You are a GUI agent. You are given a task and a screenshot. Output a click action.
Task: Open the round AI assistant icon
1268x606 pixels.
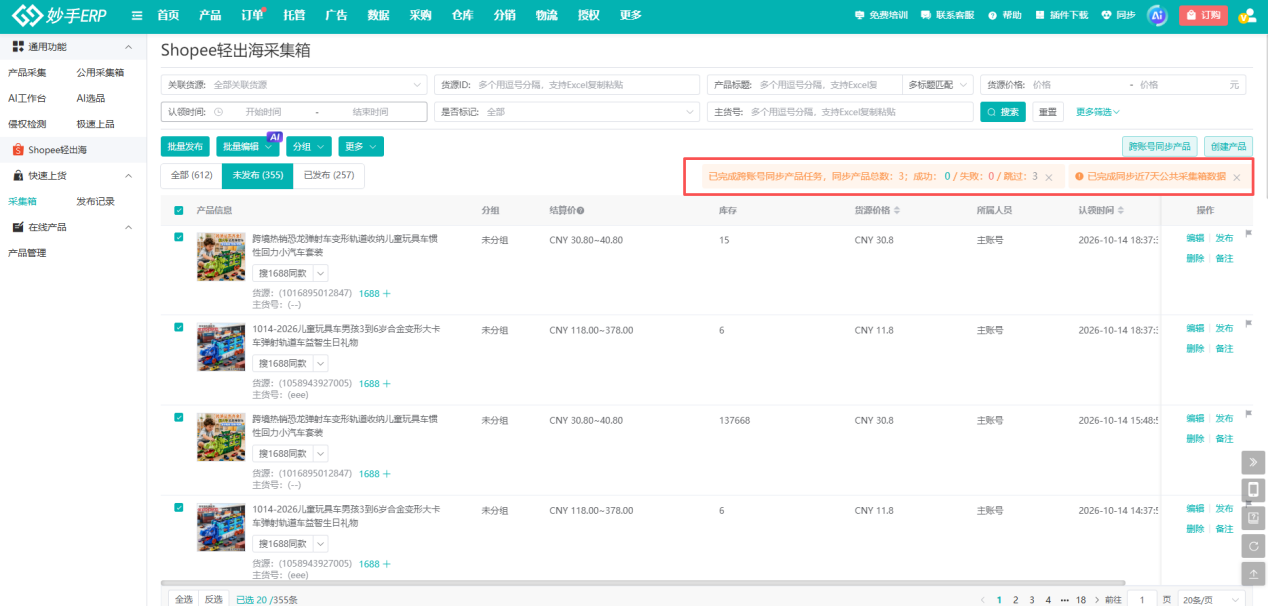tap(1157, 16)
